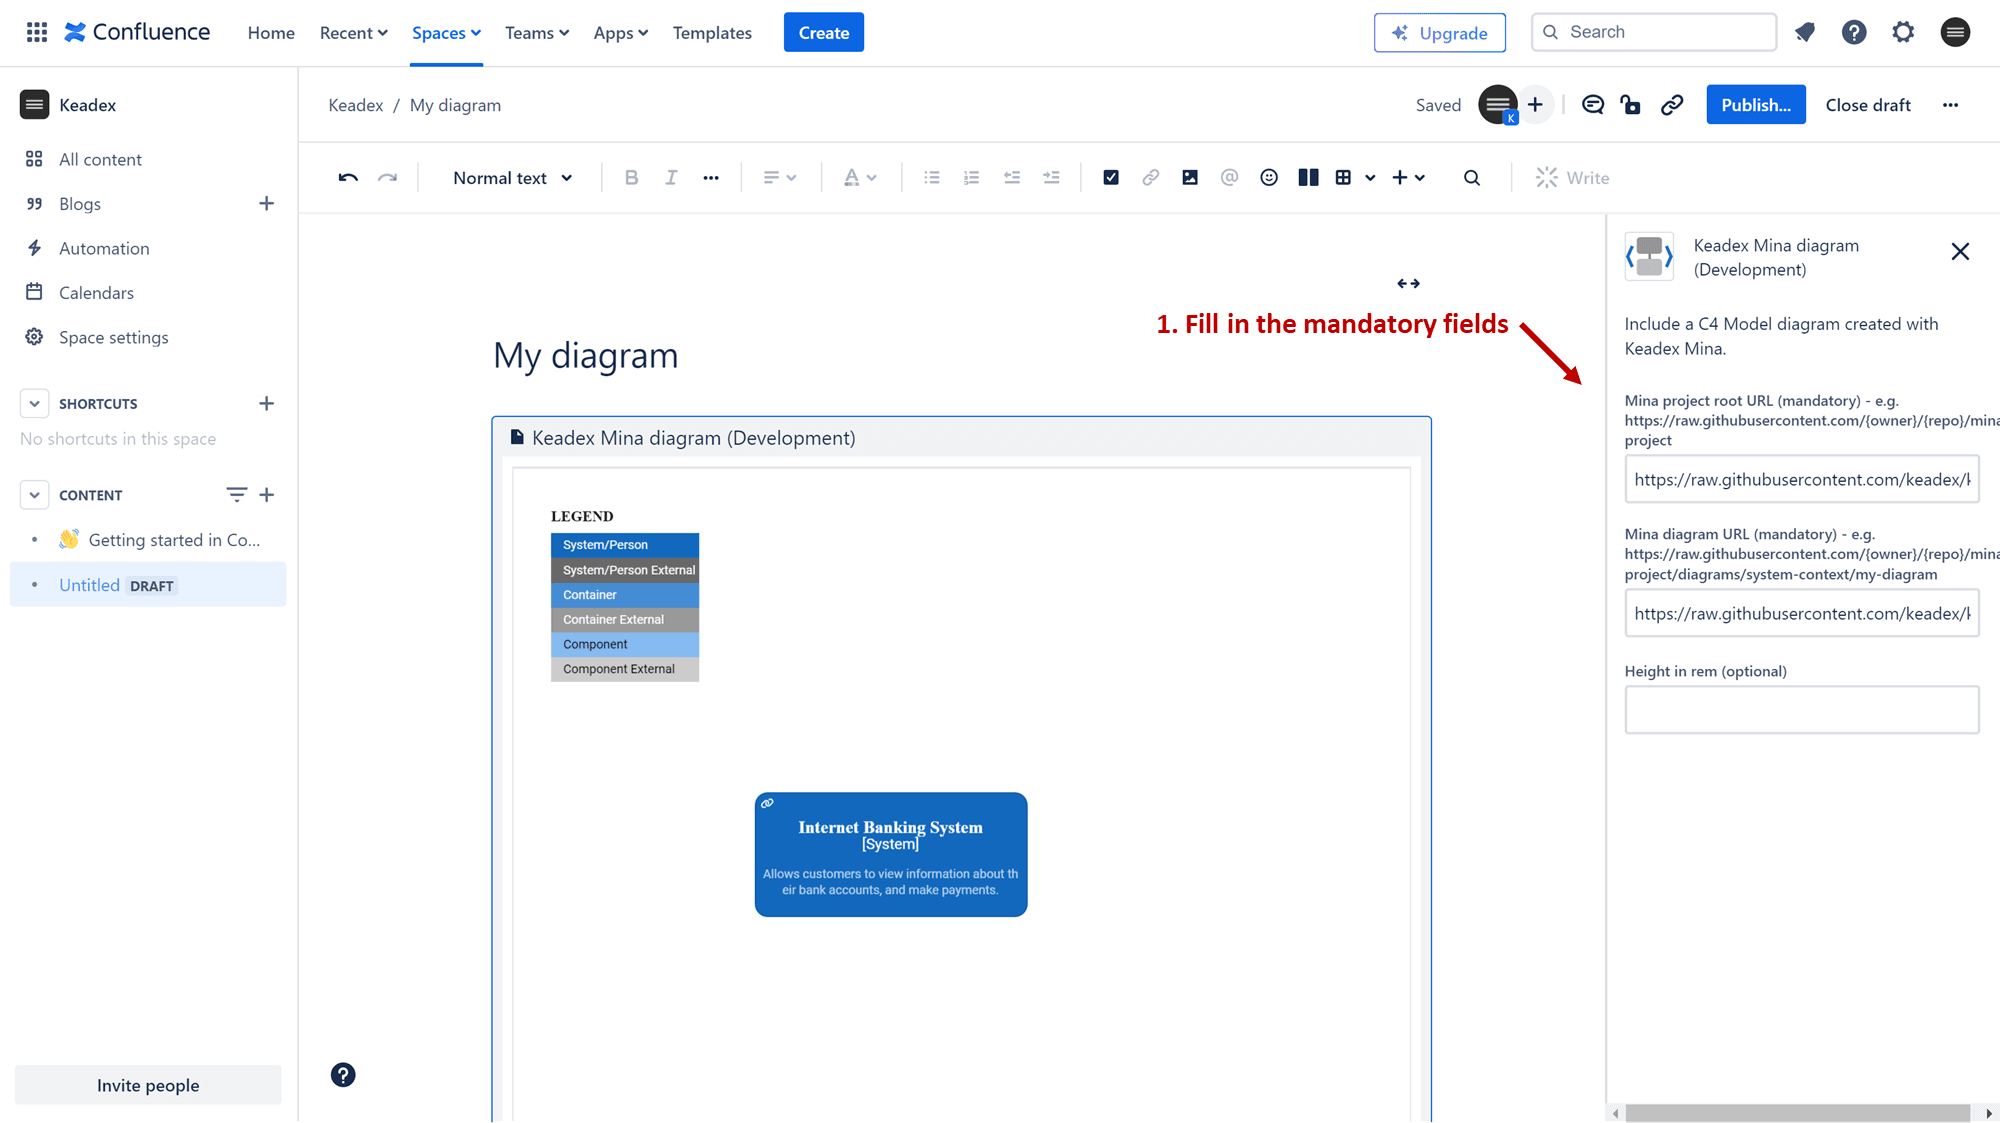
Task: Open the notifications icon
Action: pyautogui.click(x=1805, y=32)
